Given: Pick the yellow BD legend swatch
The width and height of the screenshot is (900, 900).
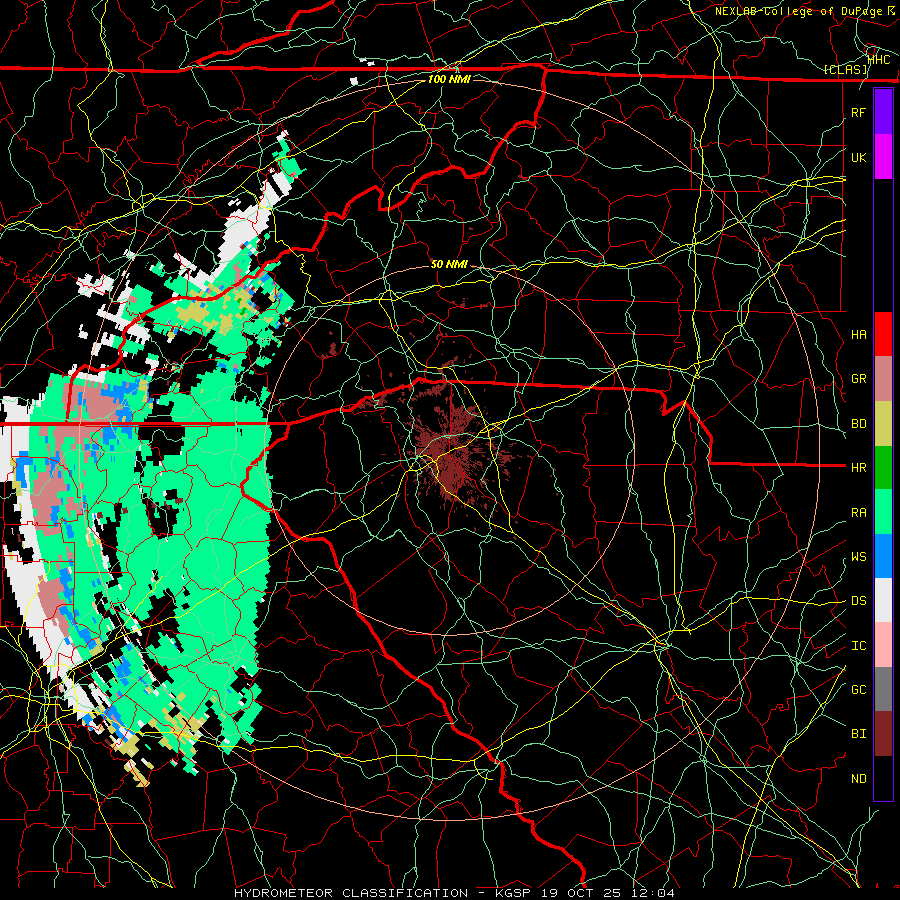Looking at the screenshot, I should point(883,424).
